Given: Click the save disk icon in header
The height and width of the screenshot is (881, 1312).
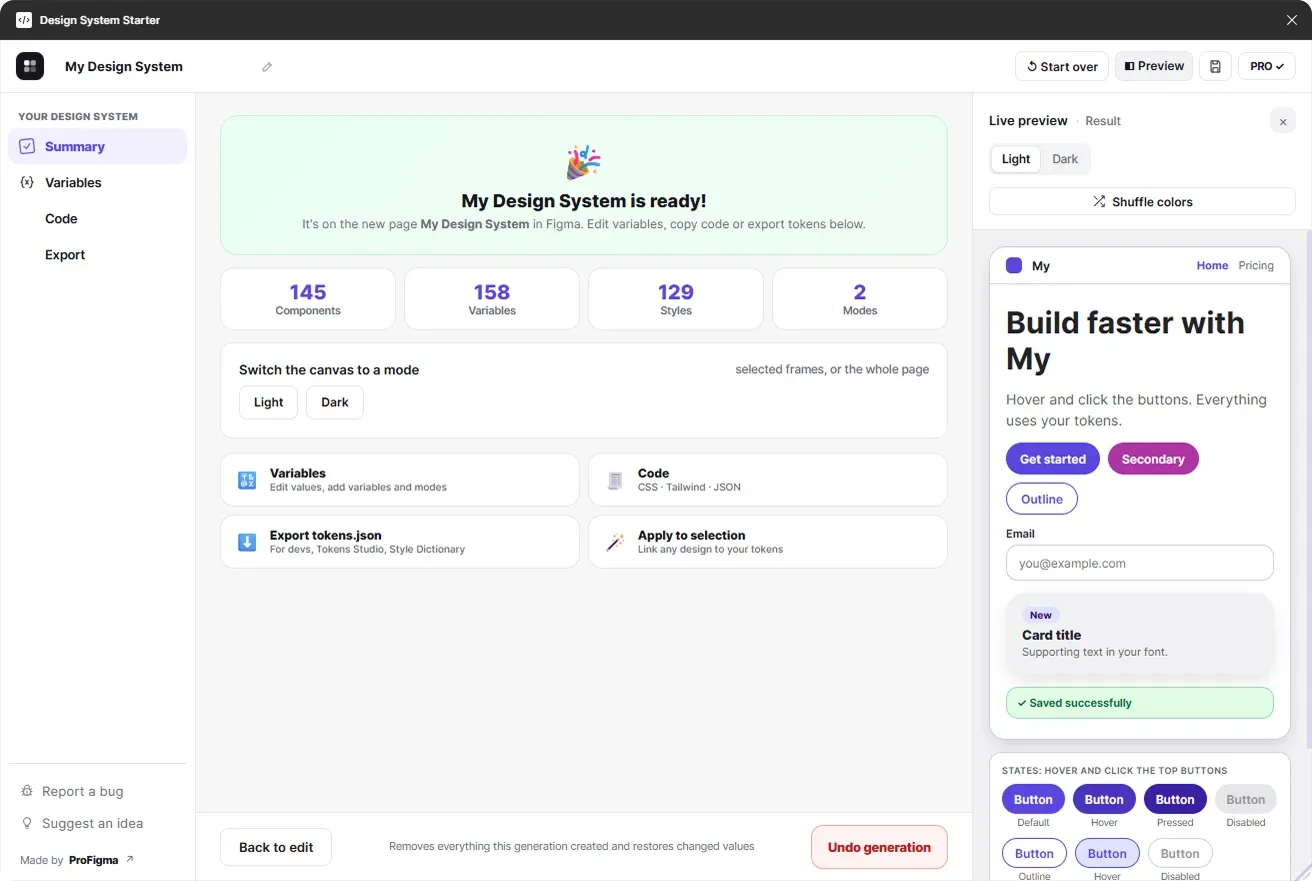Looking at the screenshot, I should click(1215, 66).
